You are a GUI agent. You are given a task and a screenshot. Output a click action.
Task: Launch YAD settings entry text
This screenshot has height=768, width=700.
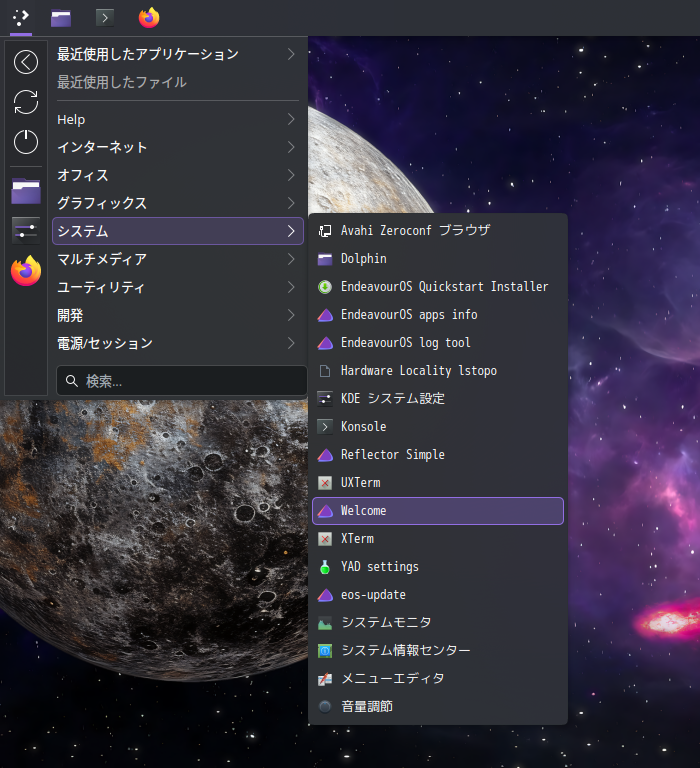(x=380, y=567)
